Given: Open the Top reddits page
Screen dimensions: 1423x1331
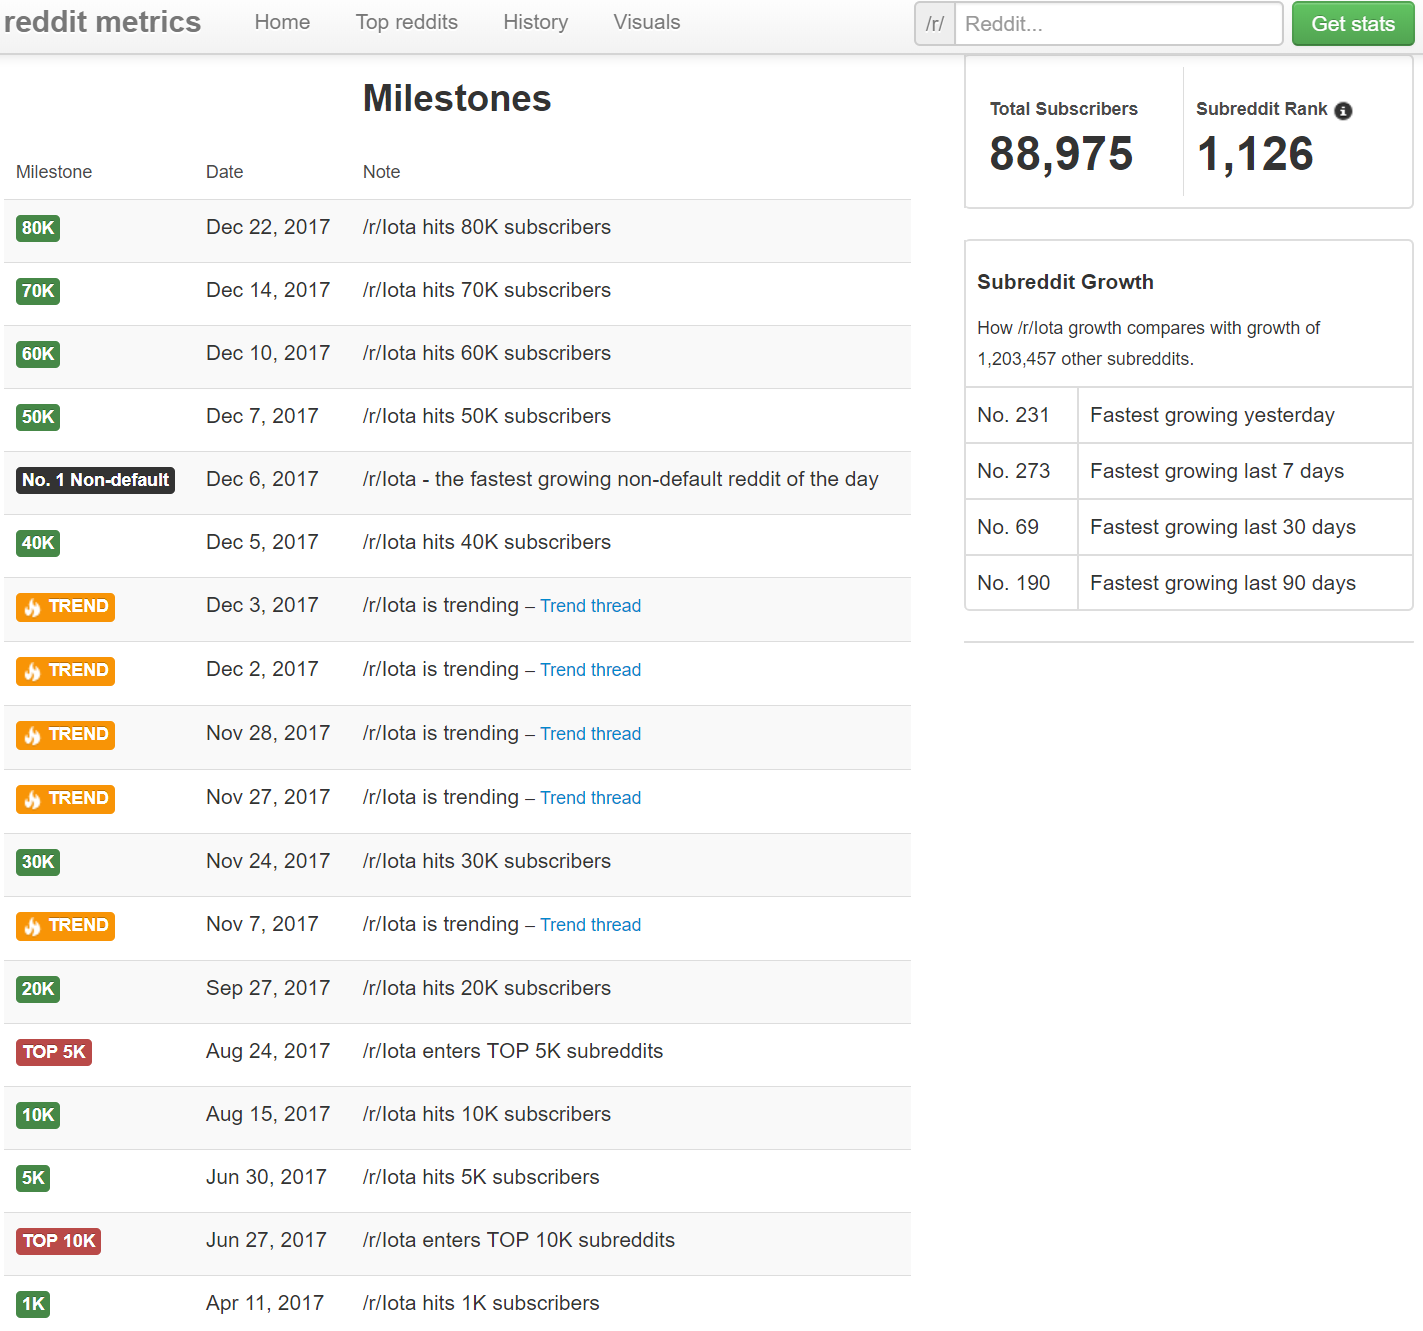Looking at the screenshot, I should (407, 22).
